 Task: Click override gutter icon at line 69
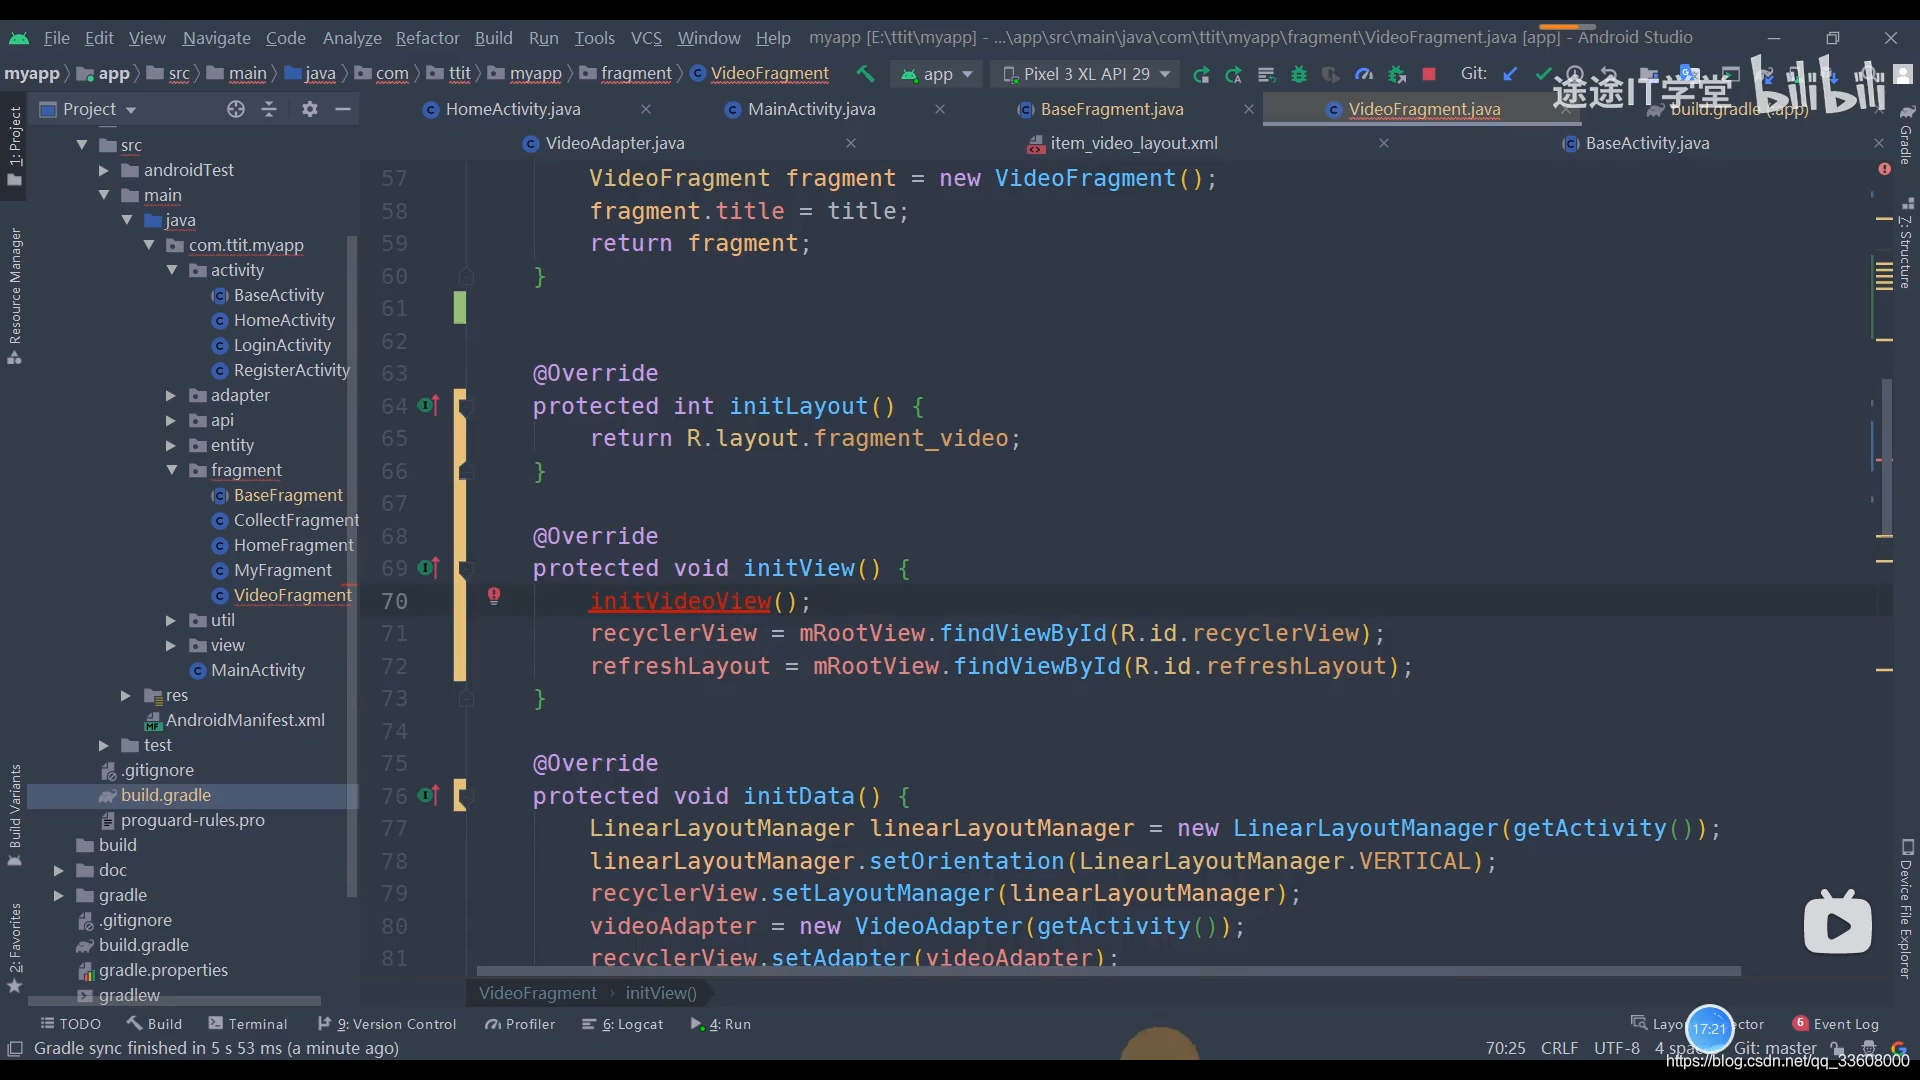428,568
